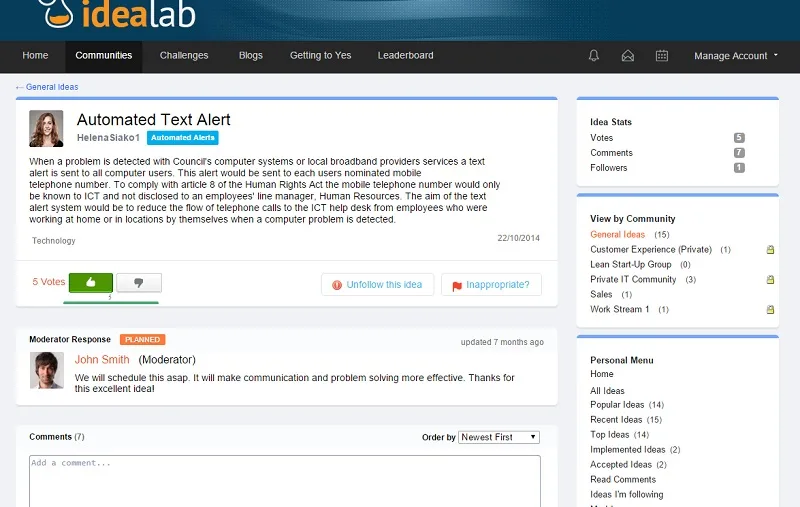Vote down with the thumbs-down button
This screenshot has height=507, width=800.
point(139,283)
